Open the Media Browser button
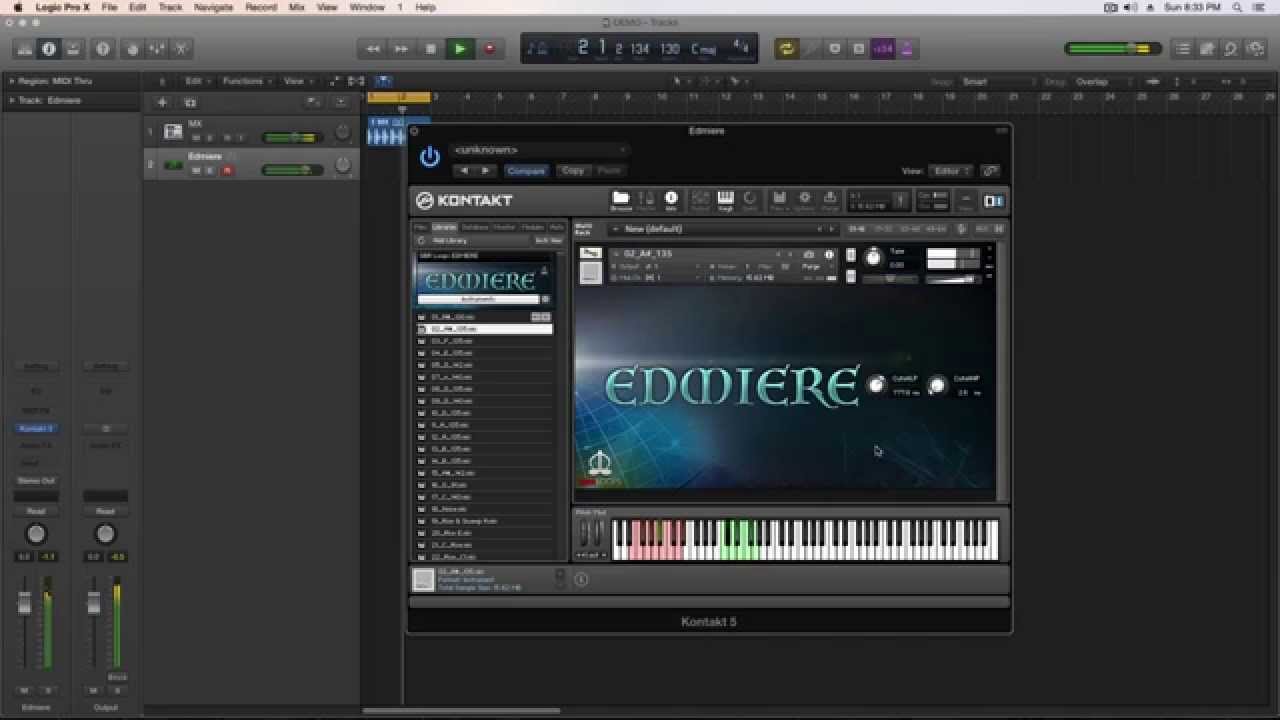This screenshot has height=720, width=1280. [1255, 48]
